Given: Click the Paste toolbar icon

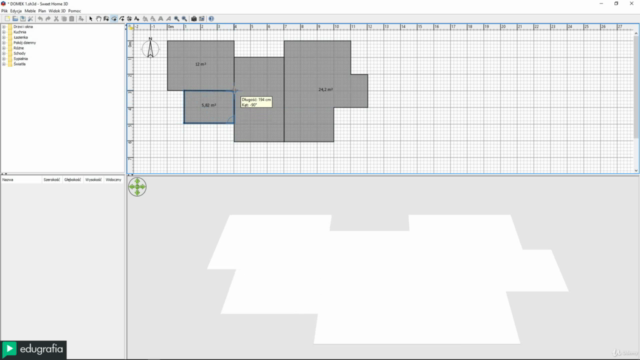Looking at the screenshot, I should coord(72,19).
